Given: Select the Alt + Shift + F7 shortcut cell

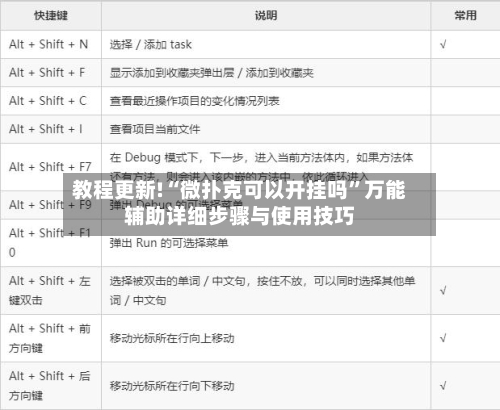Looking at the screenshot, I should click(x=50, y=167).
